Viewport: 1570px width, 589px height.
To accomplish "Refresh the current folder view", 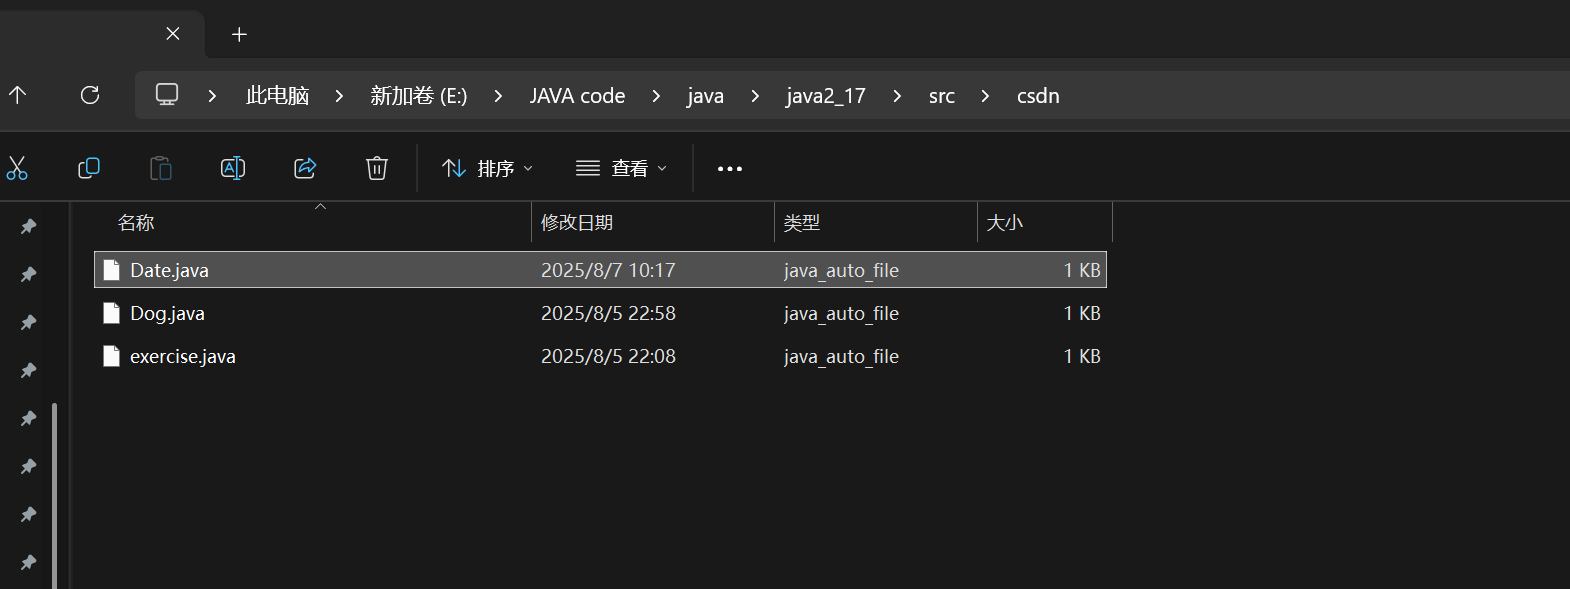I will point(90,95).
